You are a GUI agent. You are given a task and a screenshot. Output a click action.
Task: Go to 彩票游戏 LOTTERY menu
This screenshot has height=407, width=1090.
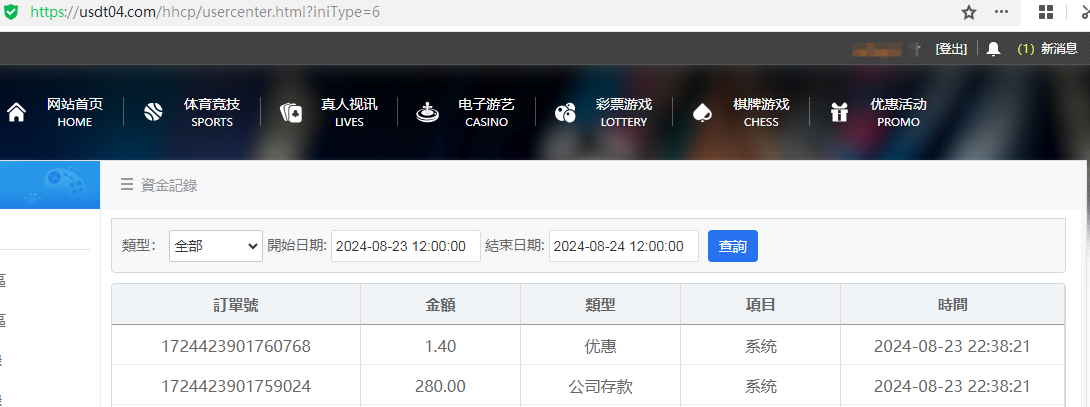[x=623, y=112]
